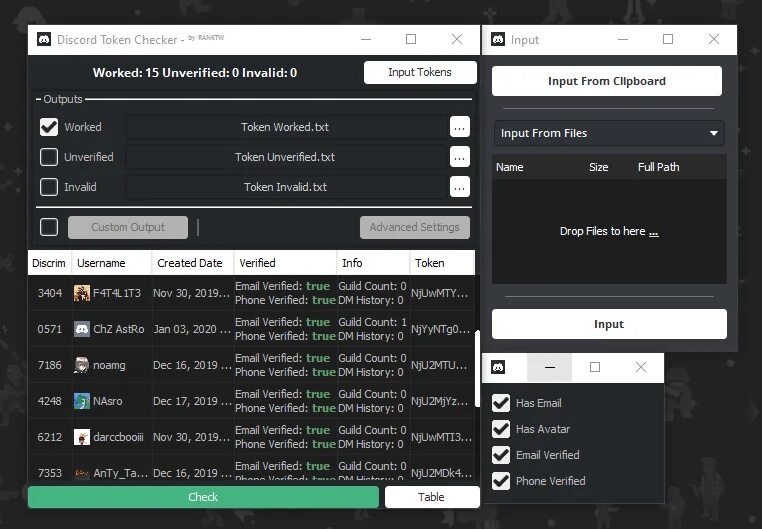The width and height of the screenshot is (762, 529).
Task: Close the Input window
Action: [x=713, y=39]
